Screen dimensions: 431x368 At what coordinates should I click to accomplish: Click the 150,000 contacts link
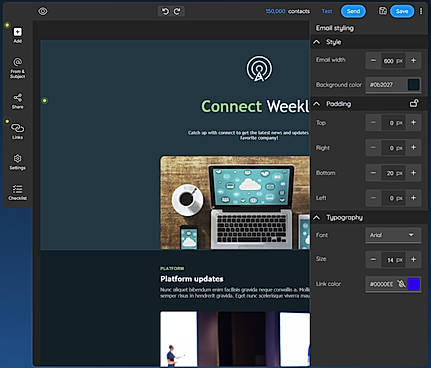[x=288, y=11]
